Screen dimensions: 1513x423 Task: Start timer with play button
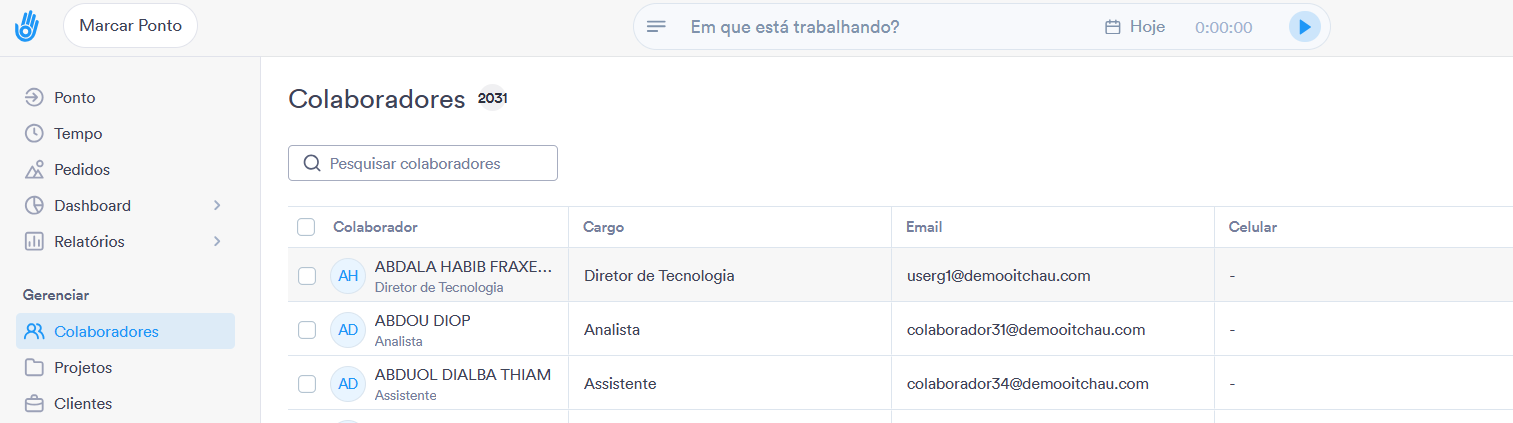point(1304,27)
